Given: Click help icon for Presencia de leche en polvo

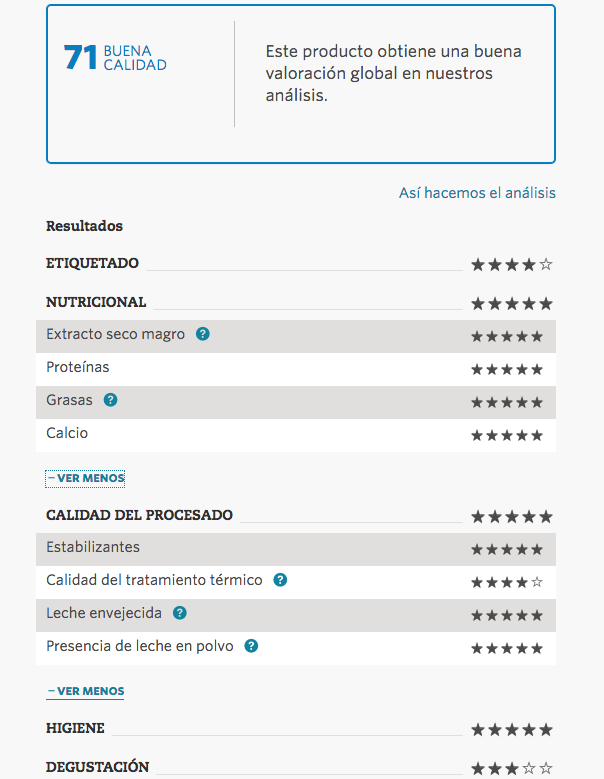Looking at the screenshot, I should (x=251, y=646).
